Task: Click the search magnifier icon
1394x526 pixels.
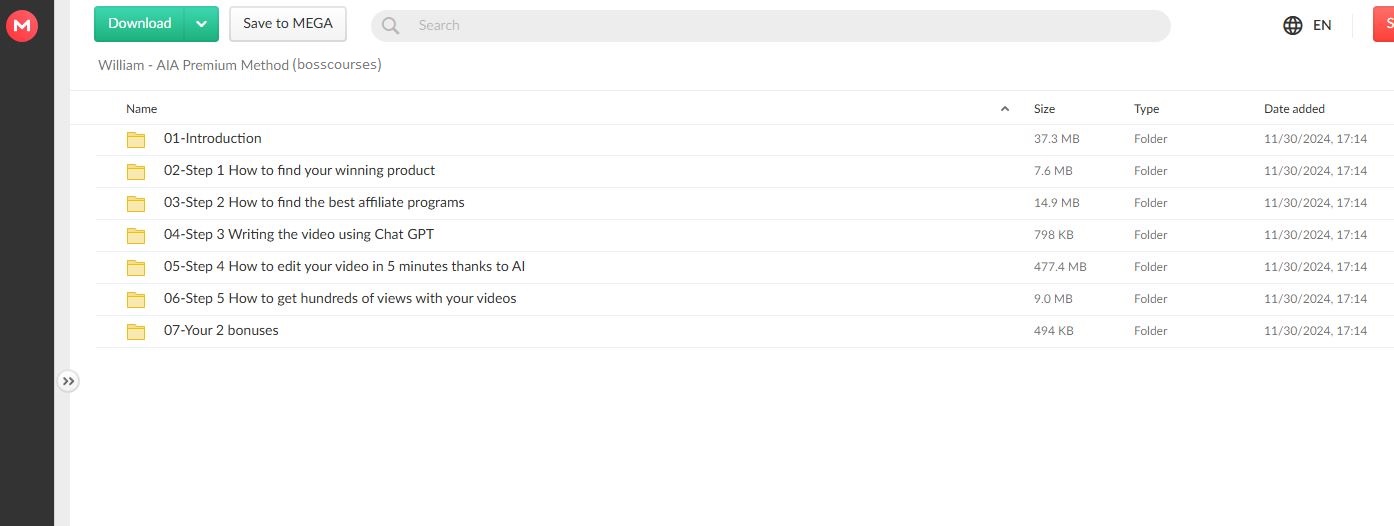Action: 391,26
